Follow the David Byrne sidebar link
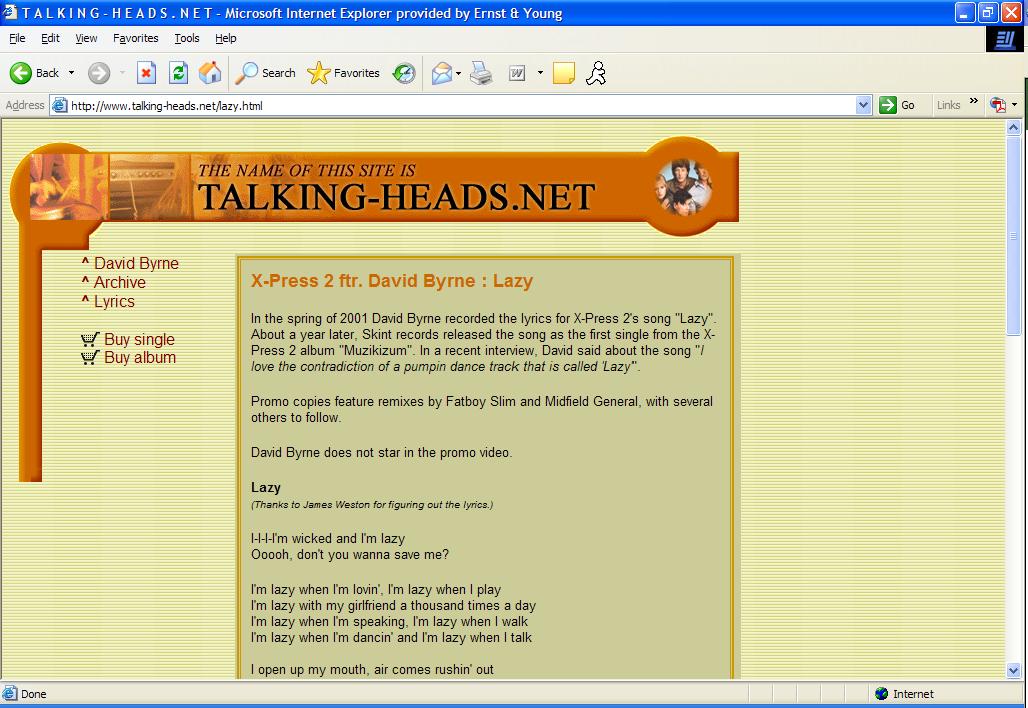 point(136,263)
